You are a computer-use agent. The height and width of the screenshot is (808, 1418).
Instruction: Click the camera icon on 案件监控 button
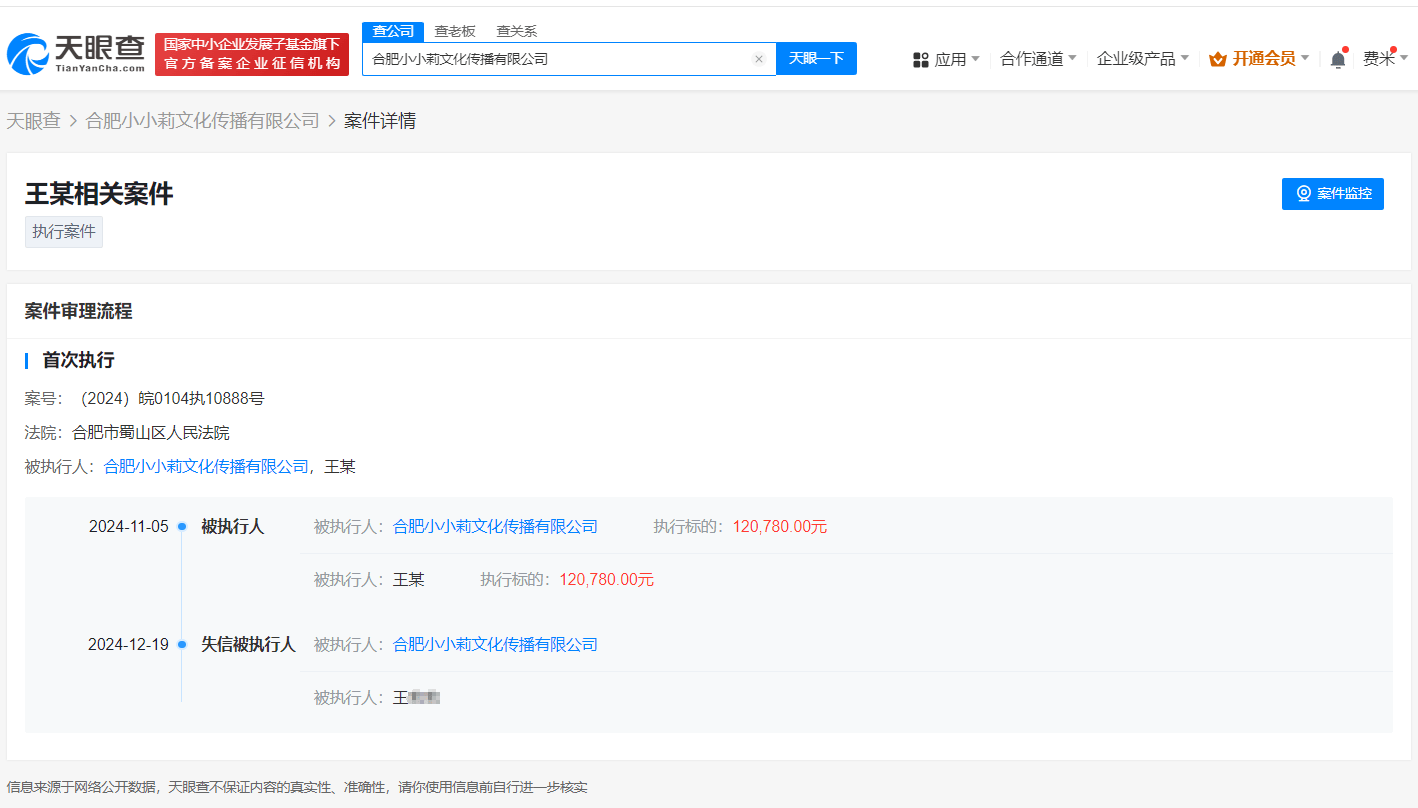click(1304, 194)
